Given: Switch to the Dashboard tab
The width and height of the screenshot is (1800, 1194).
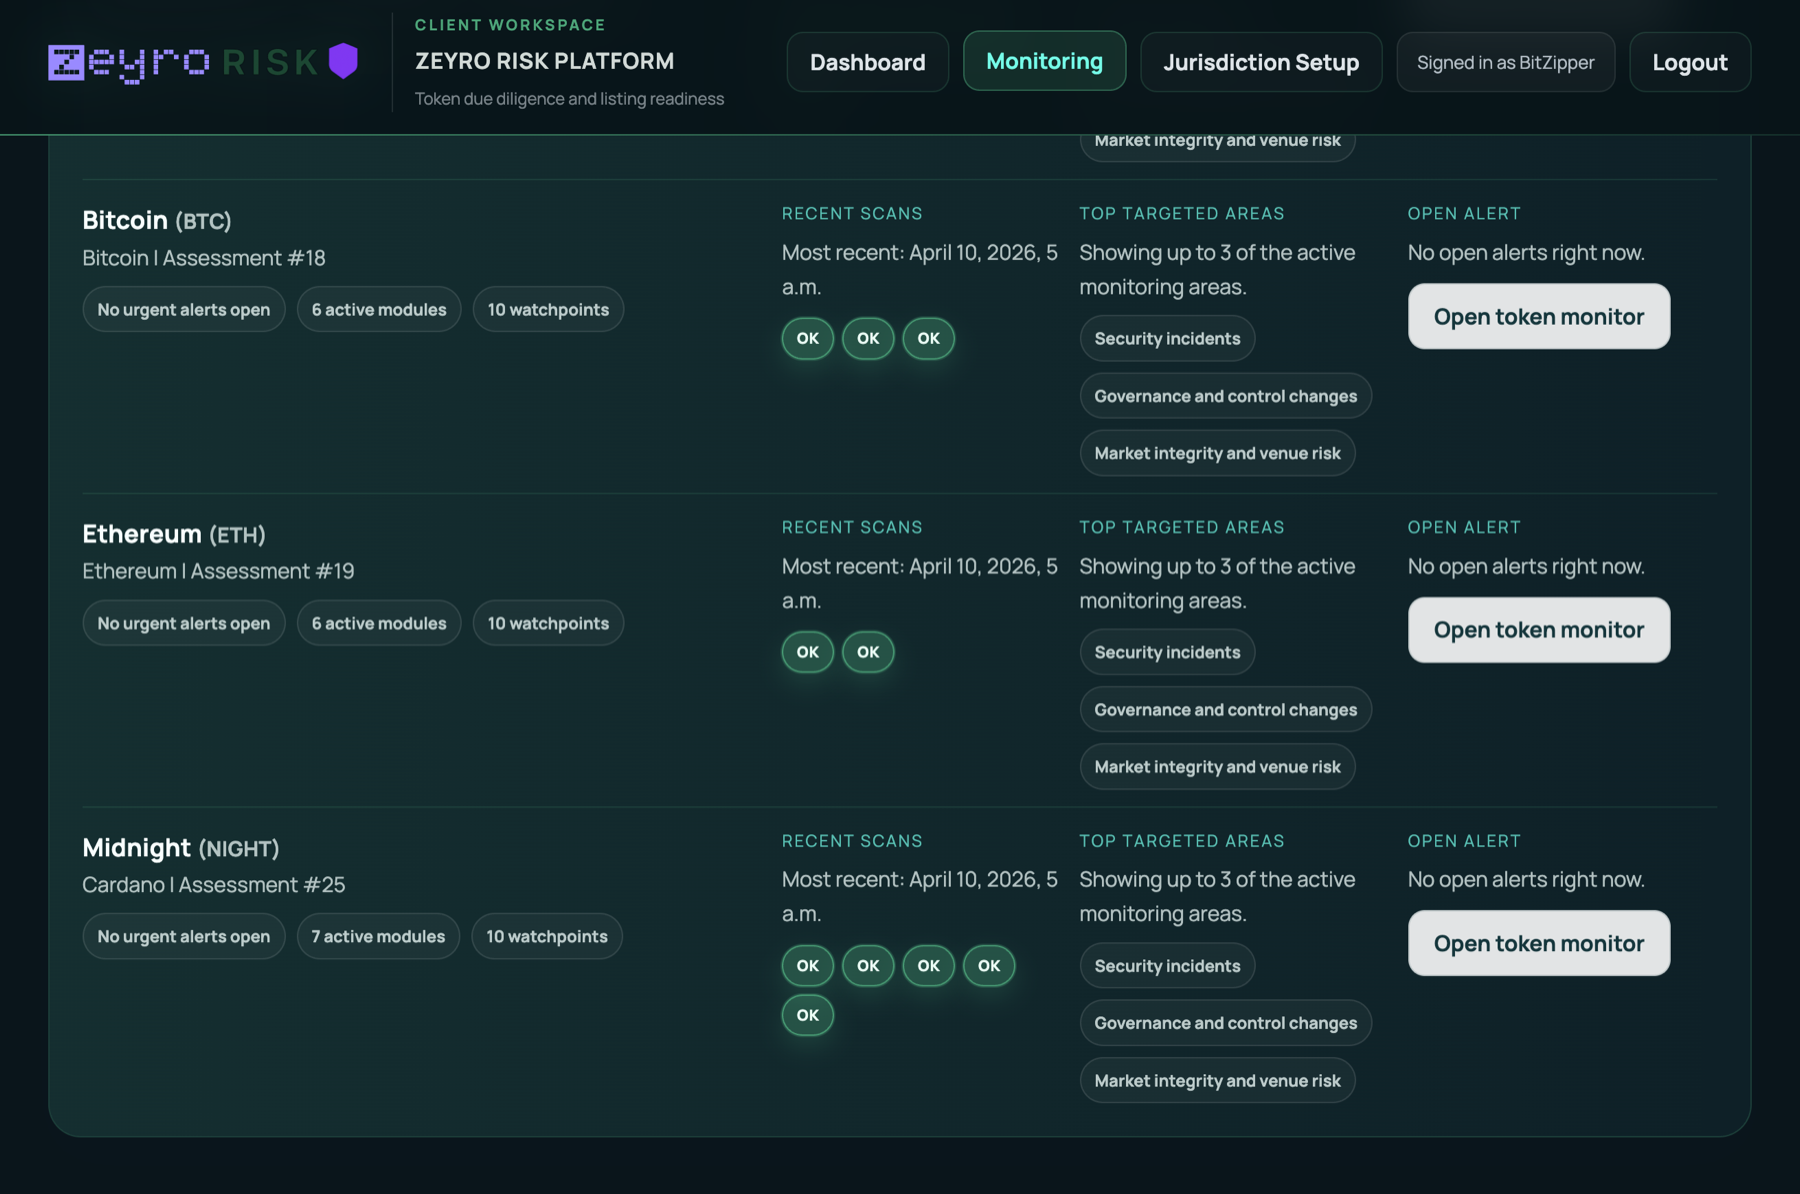Looking at the screenshot, I should pos(866,61).
